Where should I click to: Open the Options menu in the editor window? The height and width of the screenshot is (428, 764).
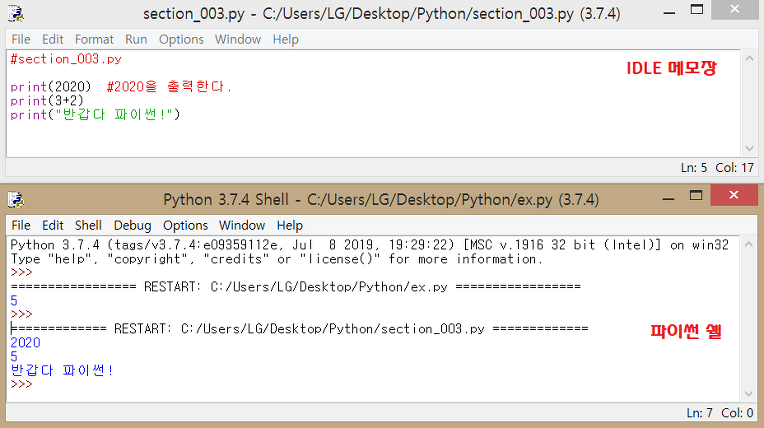(181, 39)
